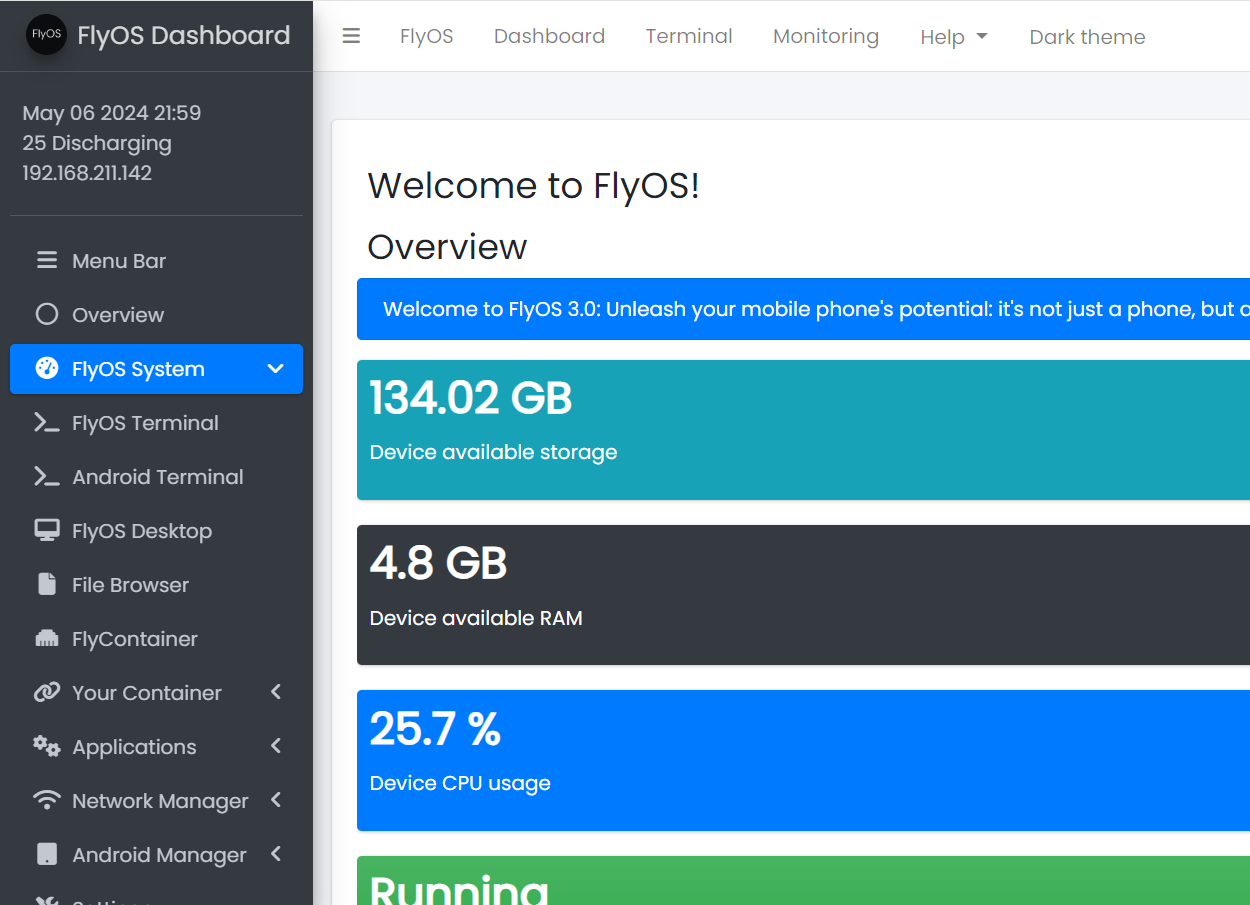
Task: Expand the Applications submenu arrow
Action: click(x=276, y=747)
